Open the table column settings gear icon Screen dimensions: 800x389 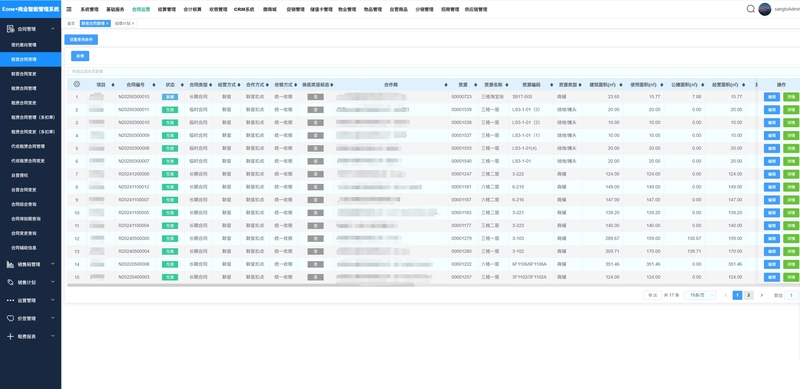[77, 84]
